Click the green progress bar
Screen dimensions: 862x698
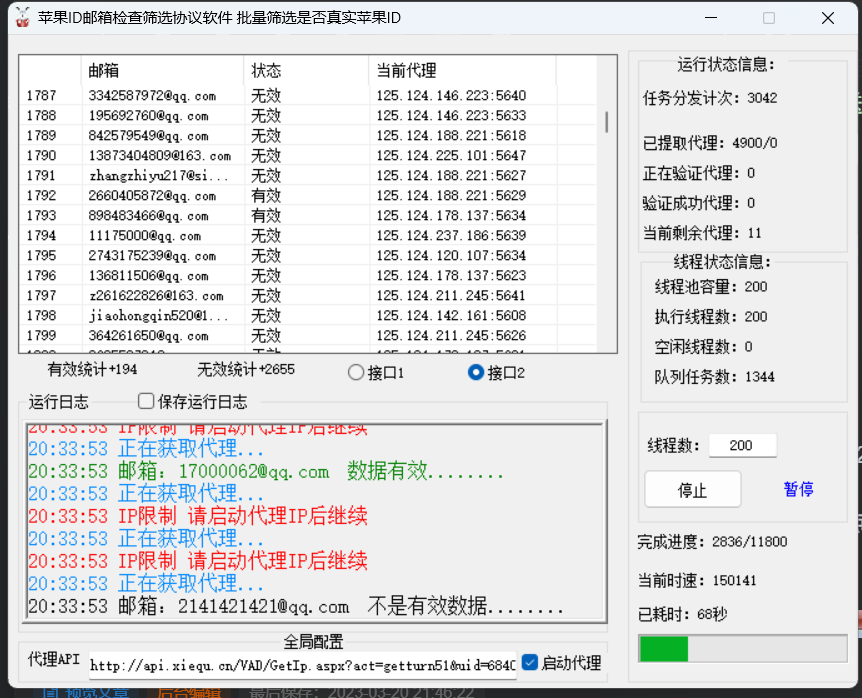pyautogui.click(x=664, y=648)
